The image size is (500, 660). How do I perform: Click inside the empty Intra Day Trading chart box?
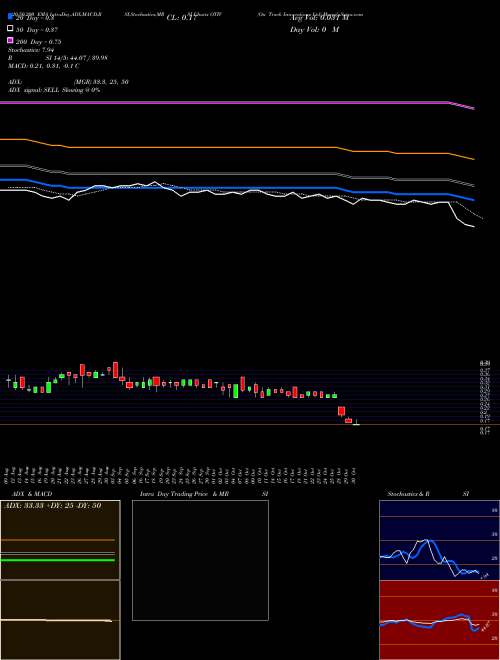[200, 560]
